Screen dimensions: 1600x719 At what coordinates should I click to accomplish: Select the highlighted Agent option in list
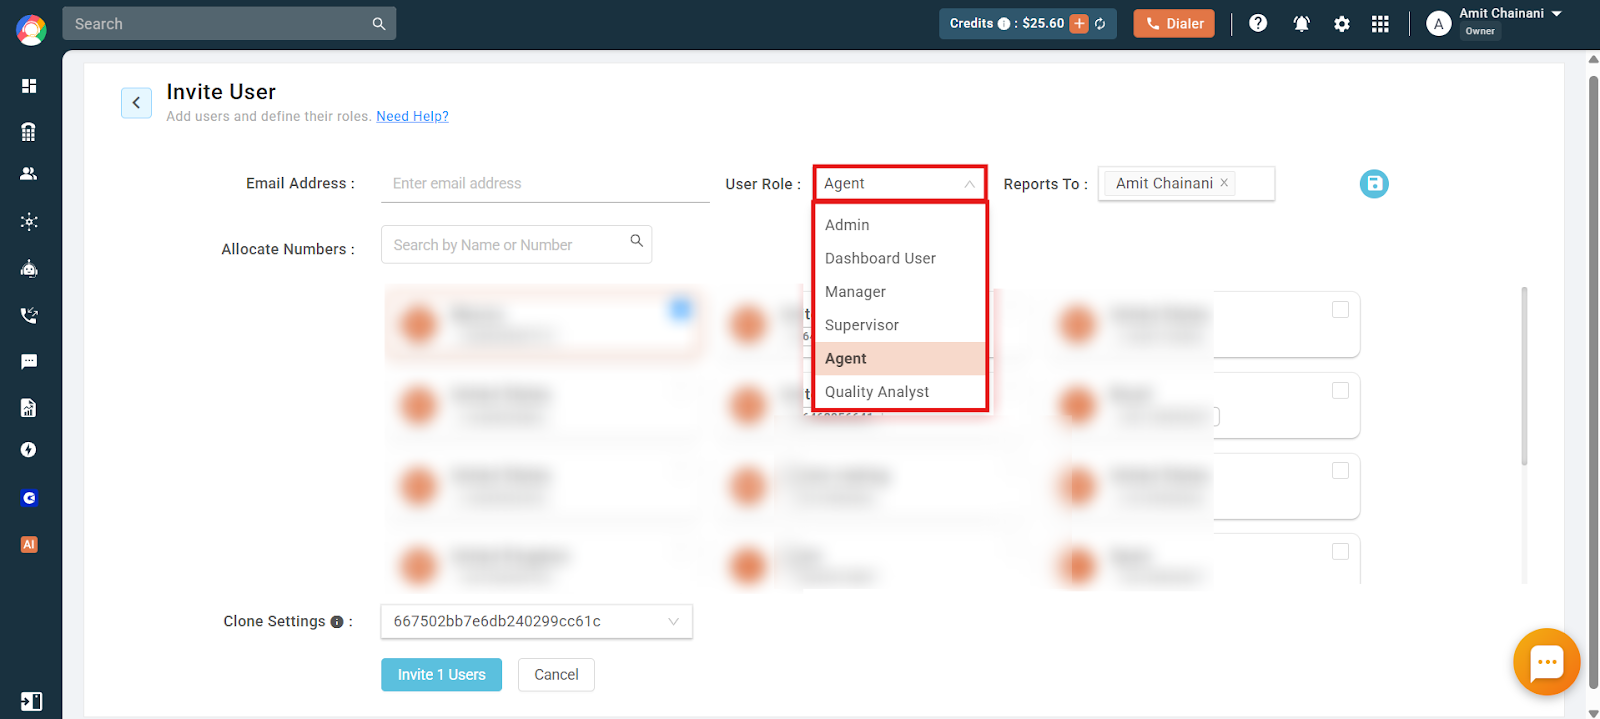(900, 359)
